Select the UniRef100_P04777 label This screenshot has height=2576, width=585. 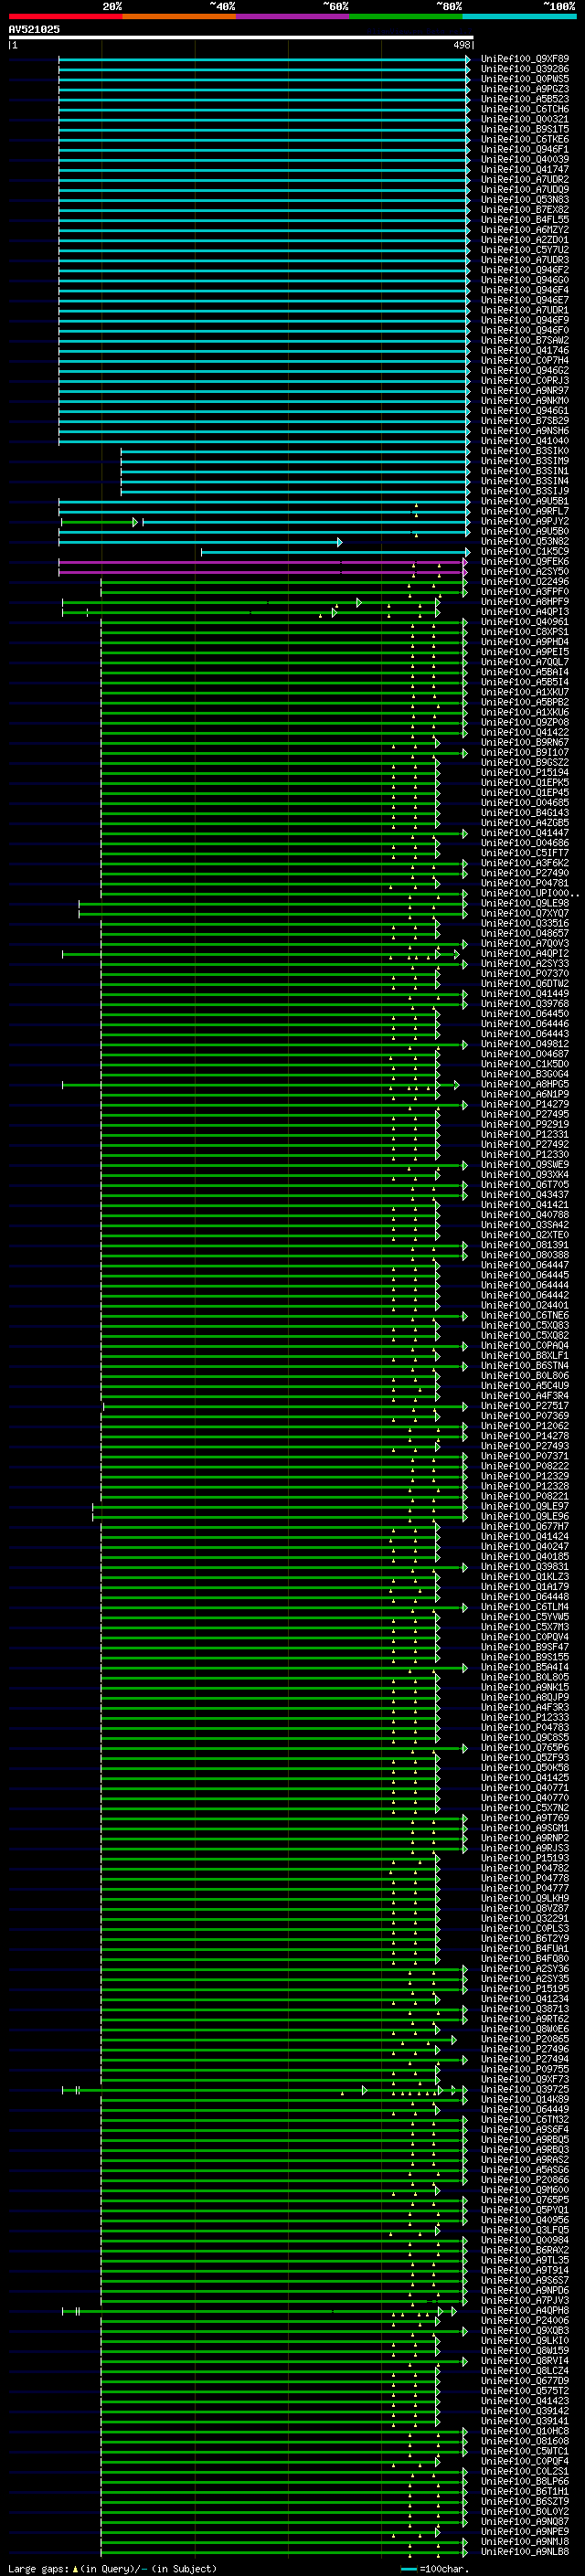click(x=524, y=1888)
